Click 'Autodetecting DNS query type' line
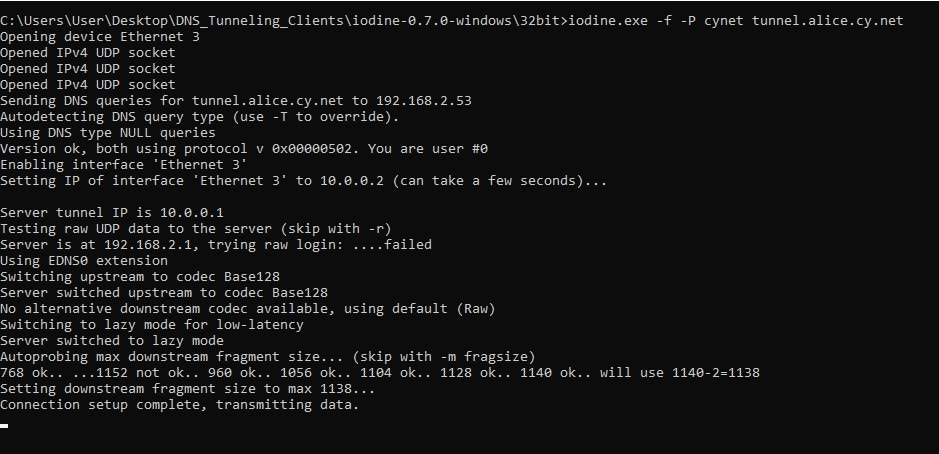This screenshot has height=454, width=939. point(199,117)
